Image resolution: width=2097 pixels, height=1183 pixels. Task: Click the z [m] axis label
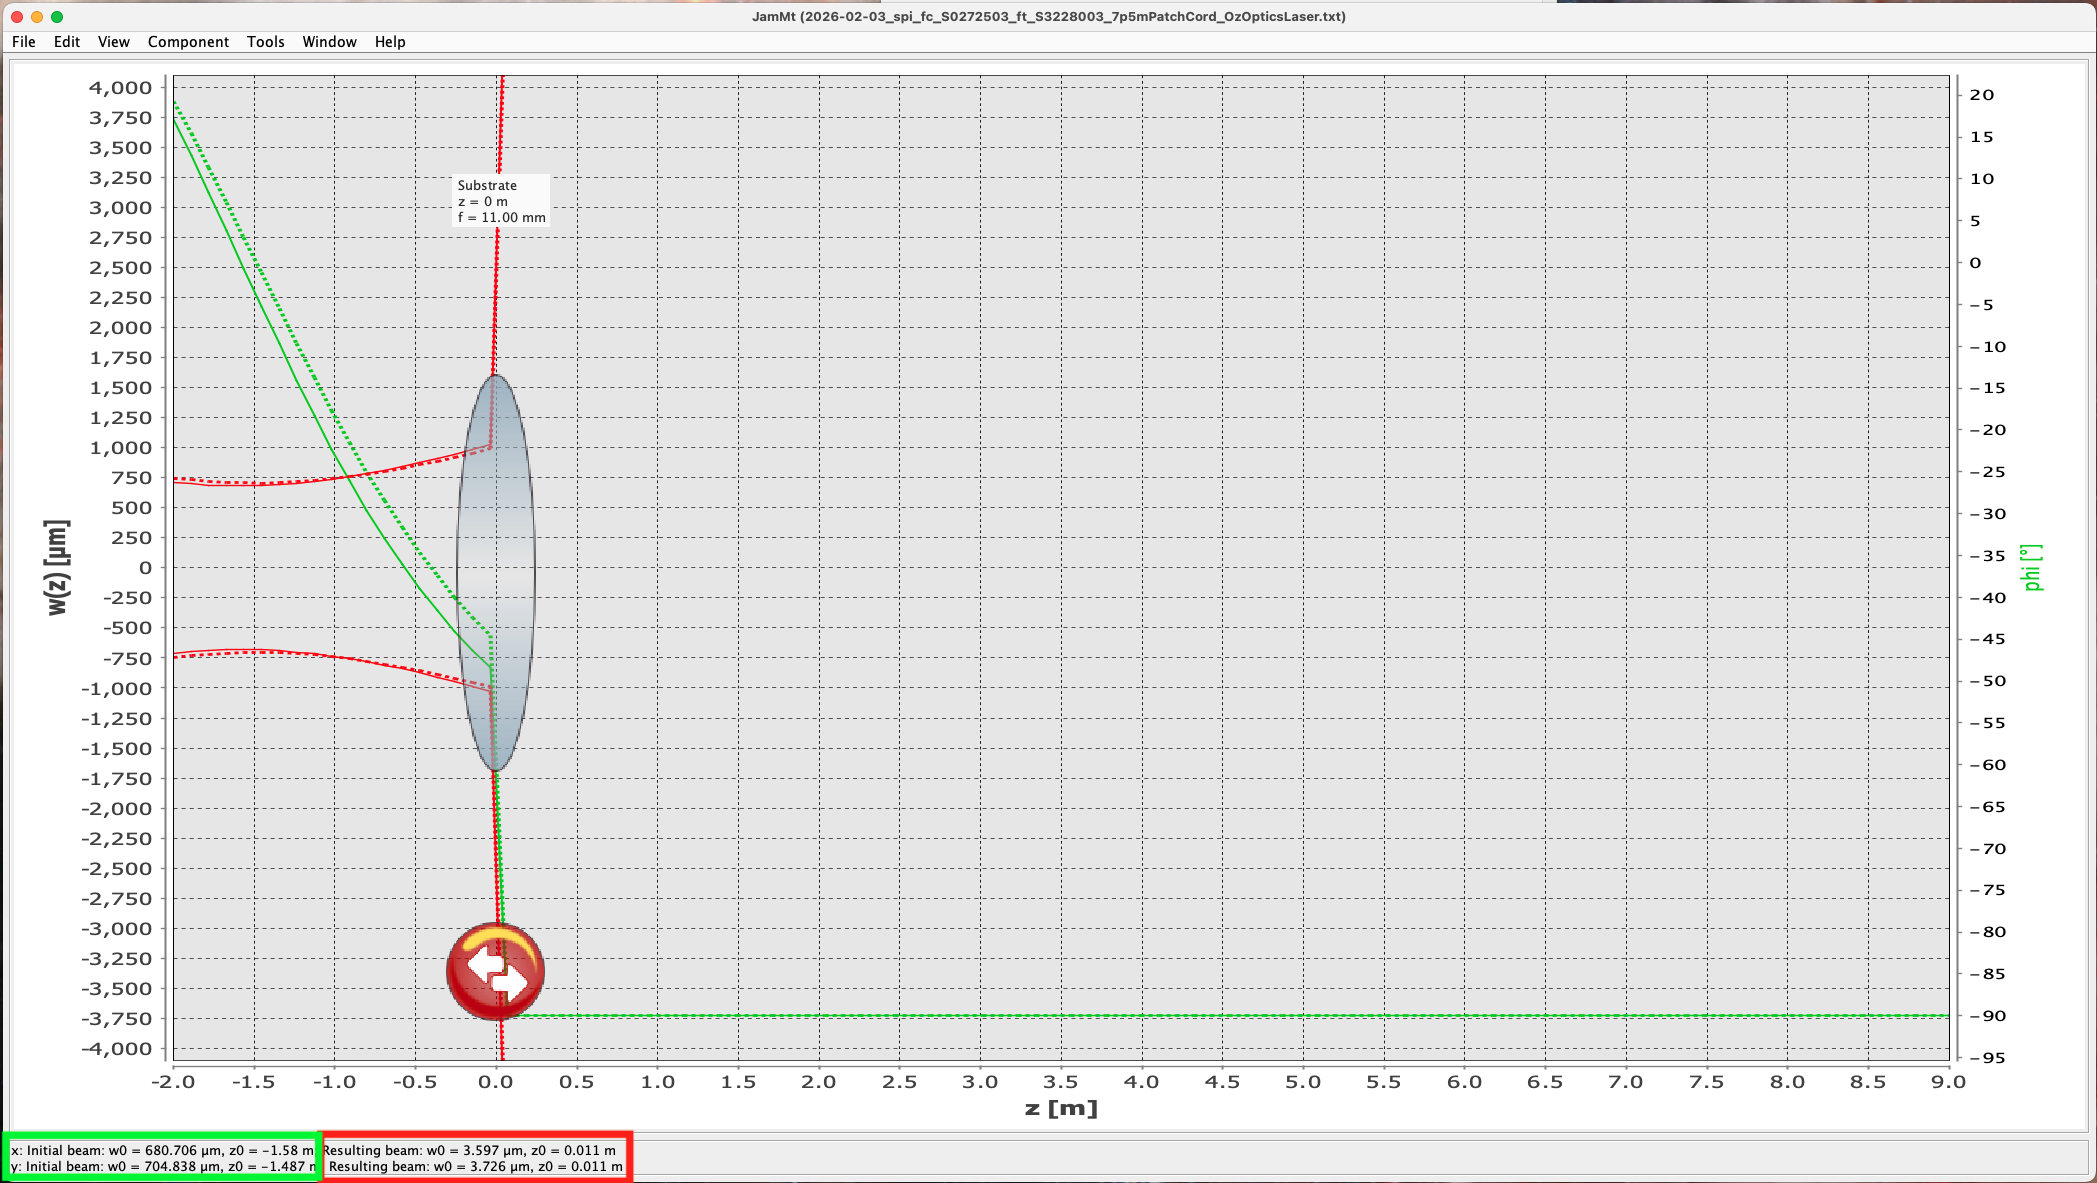[x=1060, y=1108]
